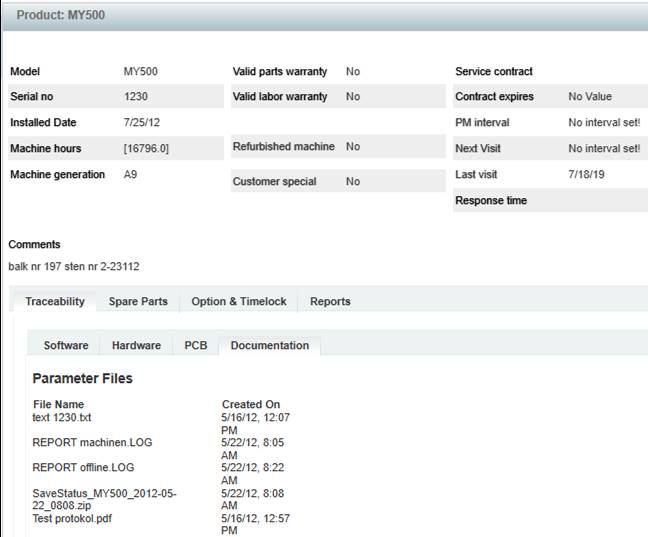Select the Reports tab
The height and width of the screenshot is (537, 648).
[330, 301]
